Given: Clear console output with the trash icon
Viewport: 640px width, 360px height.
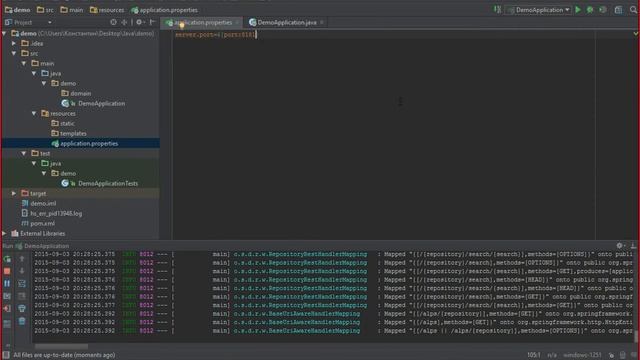Looking at the screenshot, I should (22, 322).
